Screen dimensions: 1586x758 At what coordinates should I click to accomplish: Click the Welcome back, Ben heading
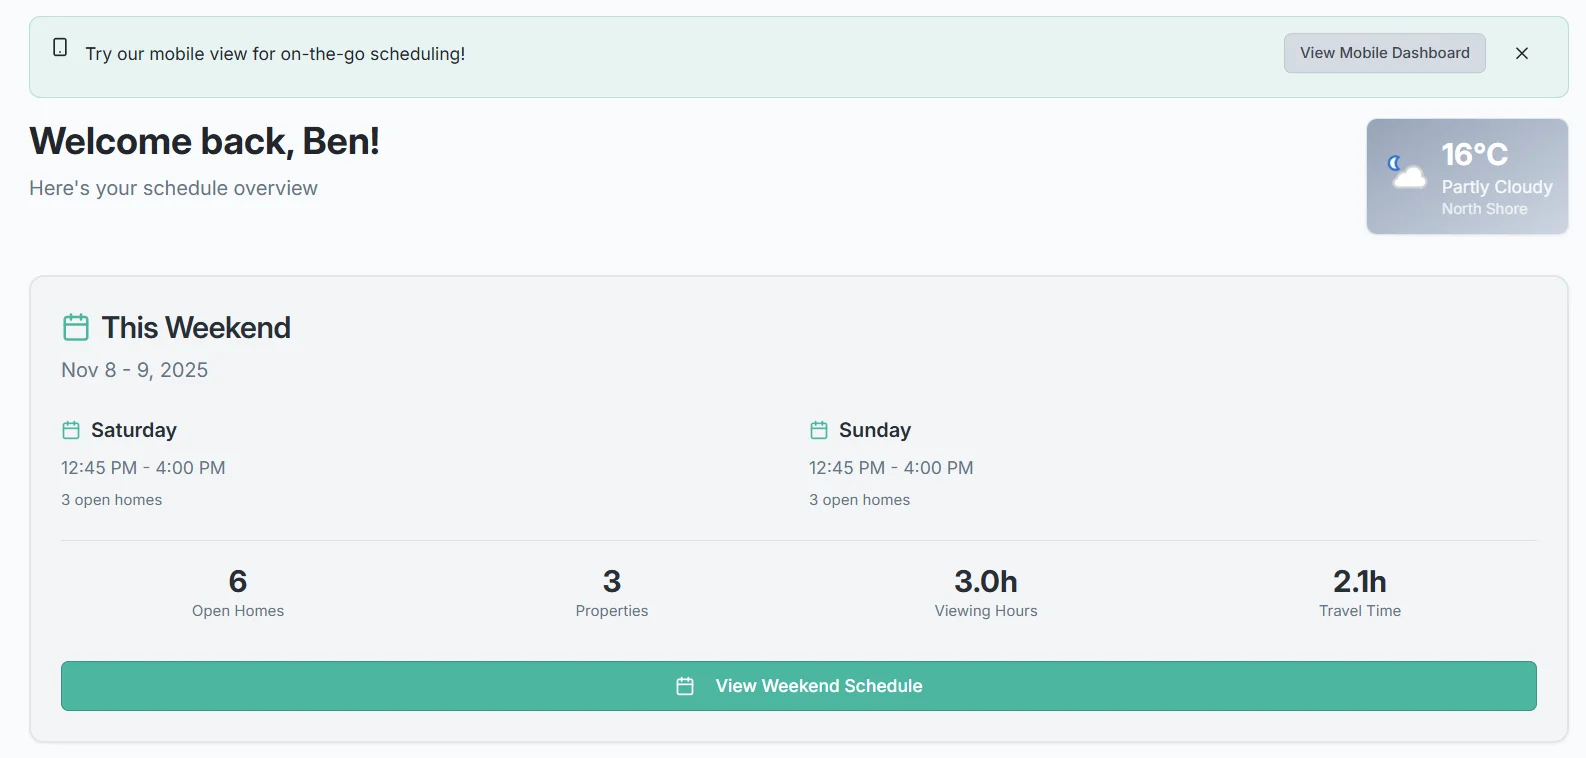click(x=204, y=141)
